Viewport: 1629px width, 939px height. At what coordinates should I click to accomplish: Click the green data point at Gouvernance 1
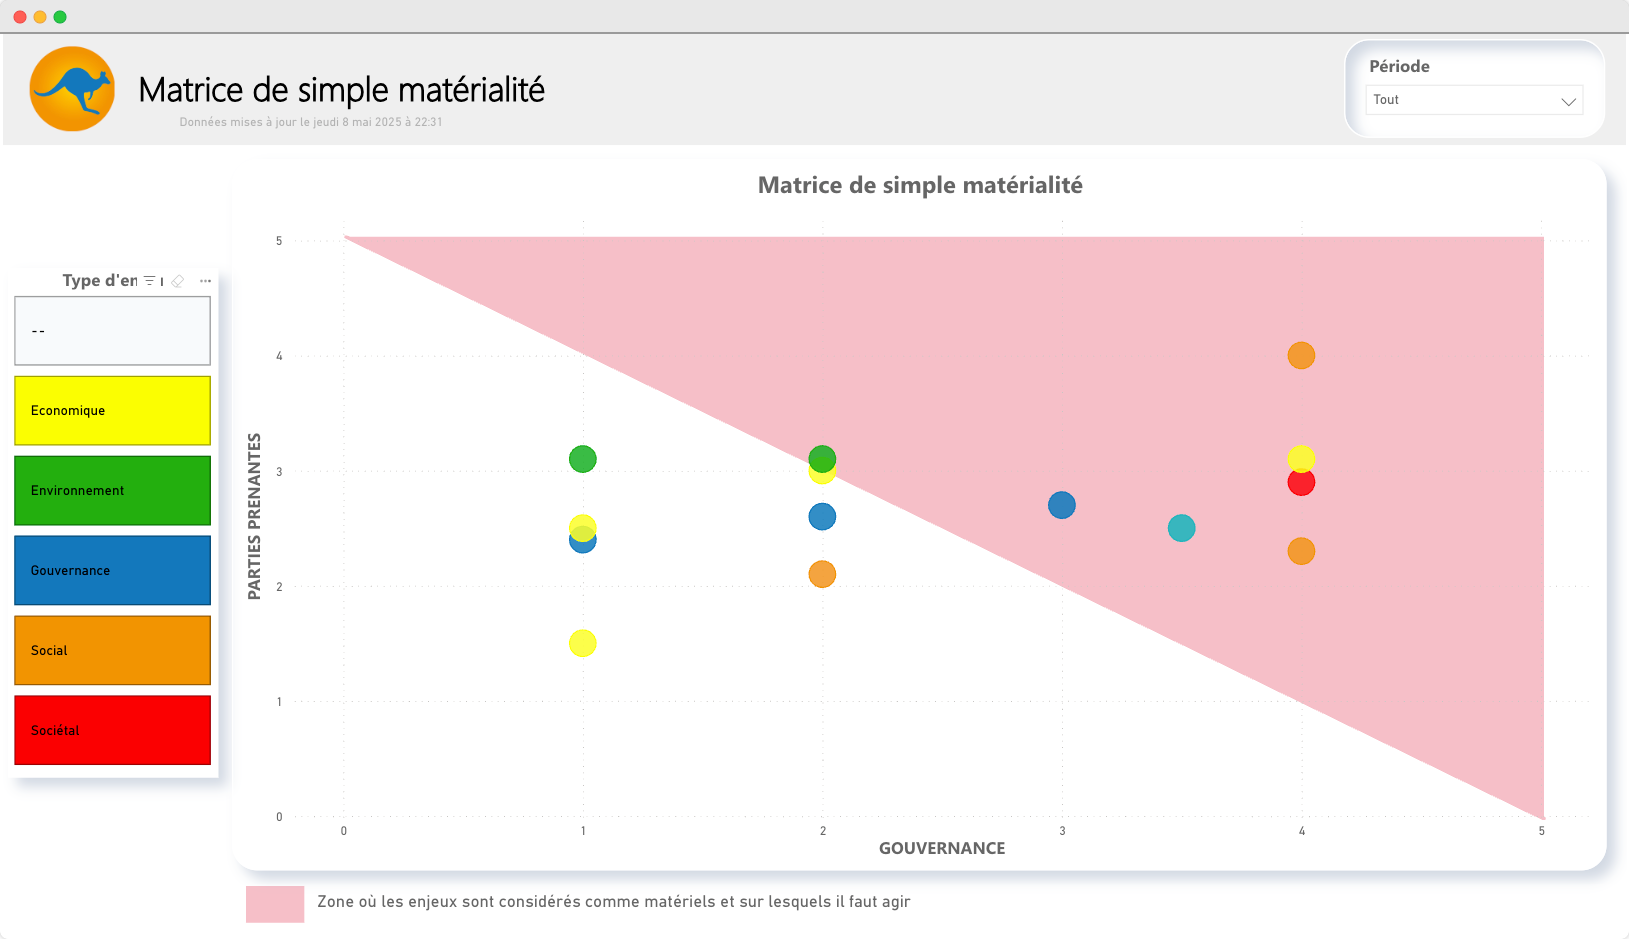583,459
